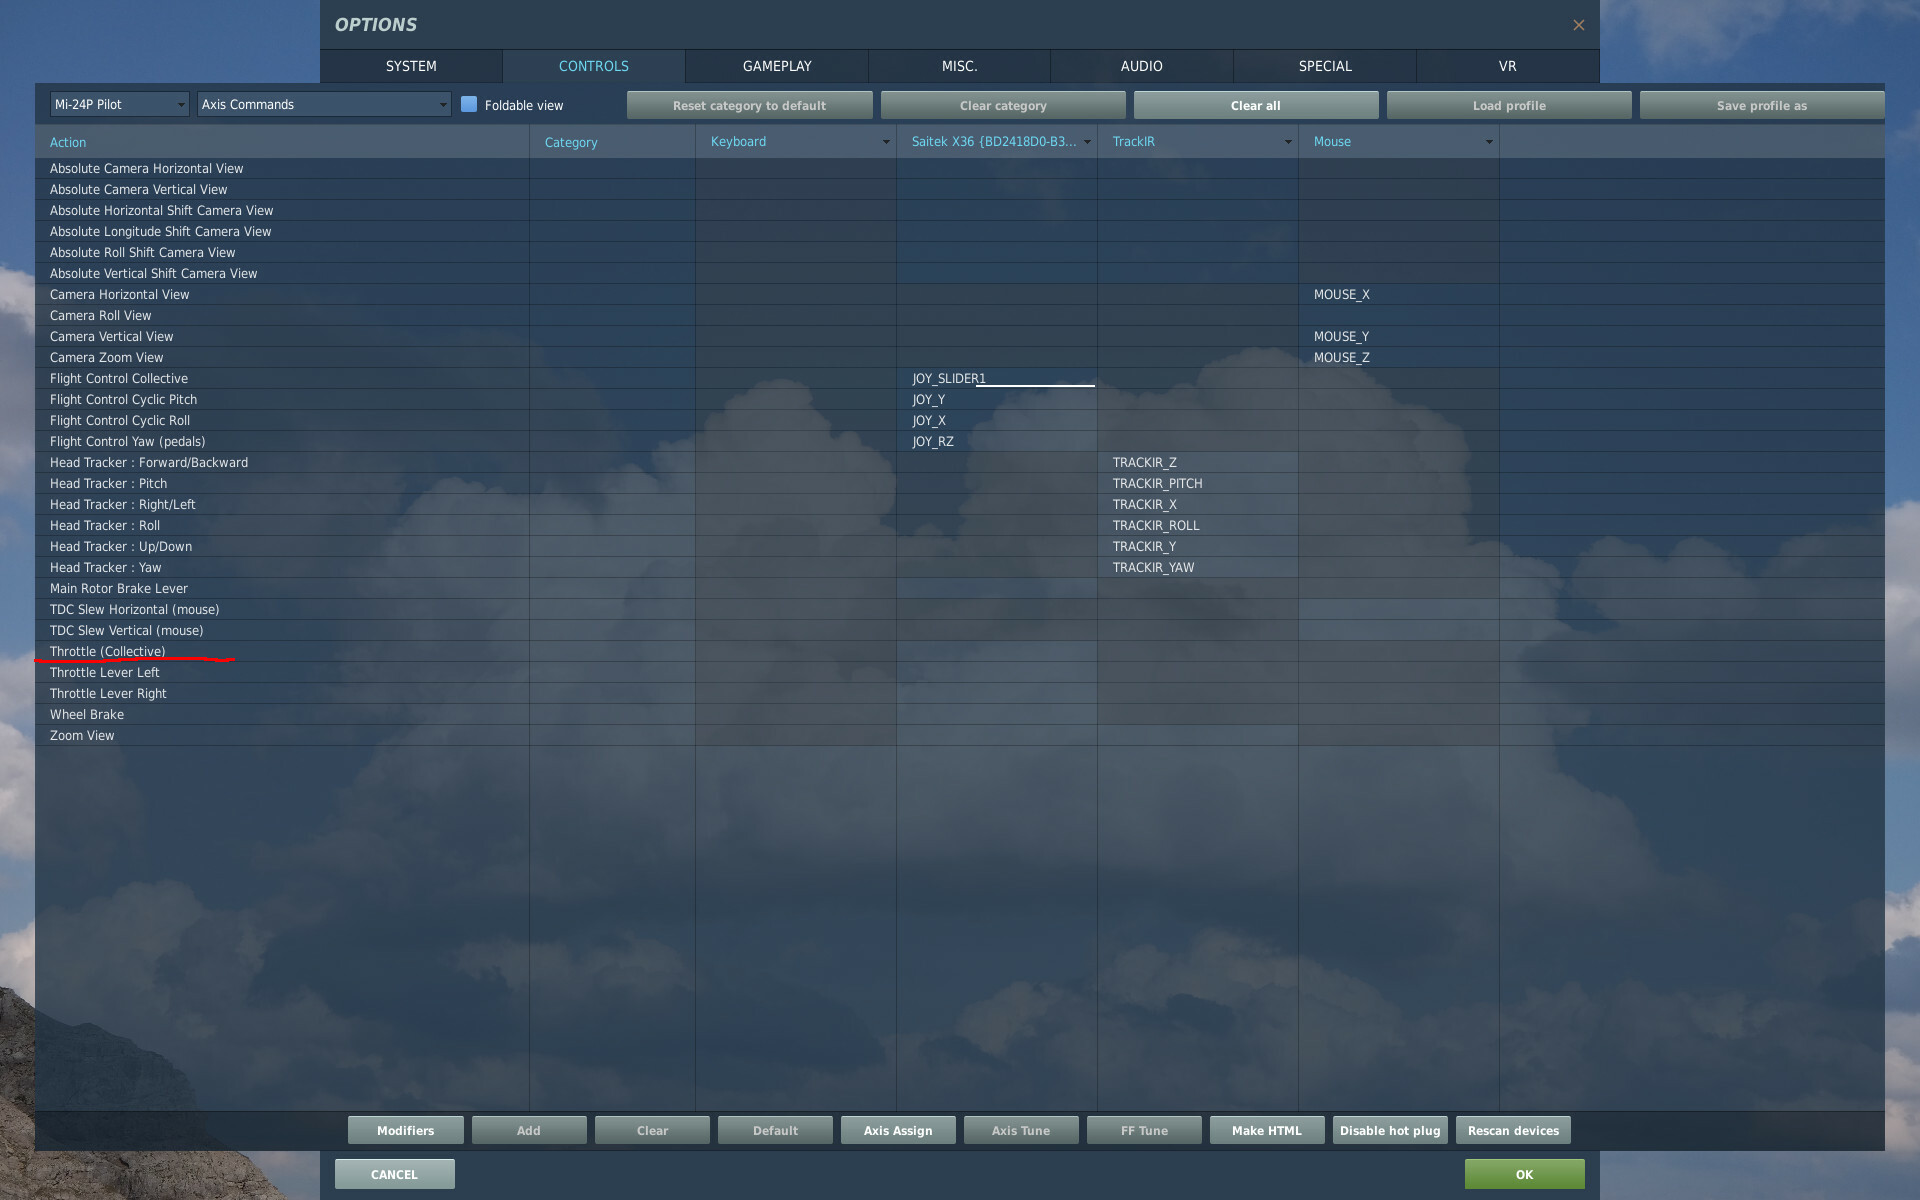Select the MOUSE_X binding cell

tap(1399, 294)
